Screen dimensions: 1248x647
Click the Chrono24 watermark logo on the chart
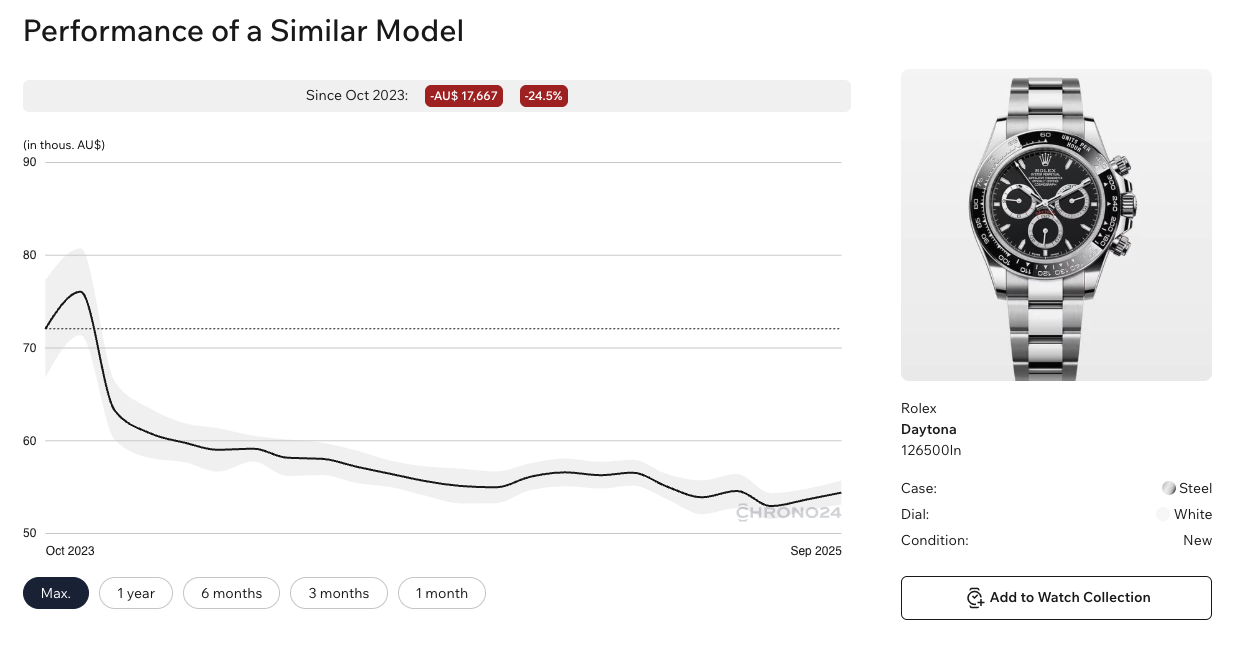(788, 514)
